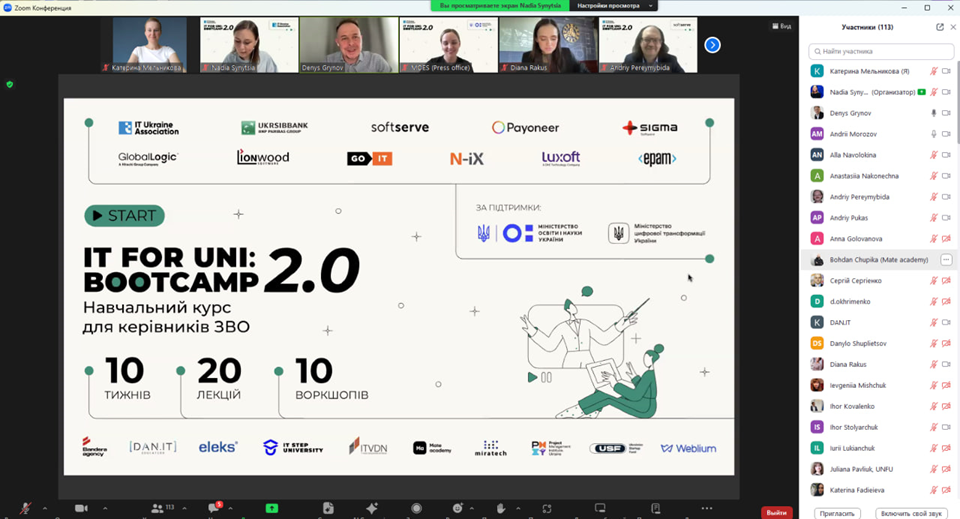Click Denys Grynov microphone icon in list
This screenshot has width=960, height=519.
point(934,113)
